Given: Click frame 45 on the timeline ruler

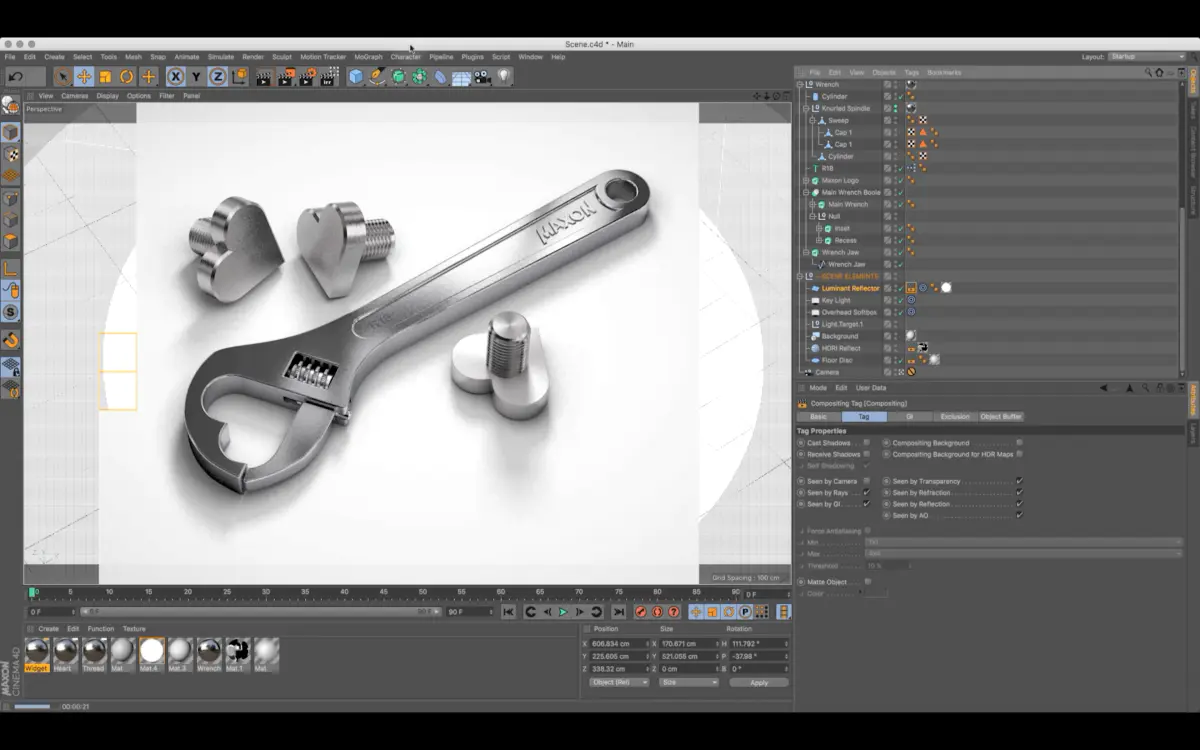Looking at the screenshot, I should [383, 592].
